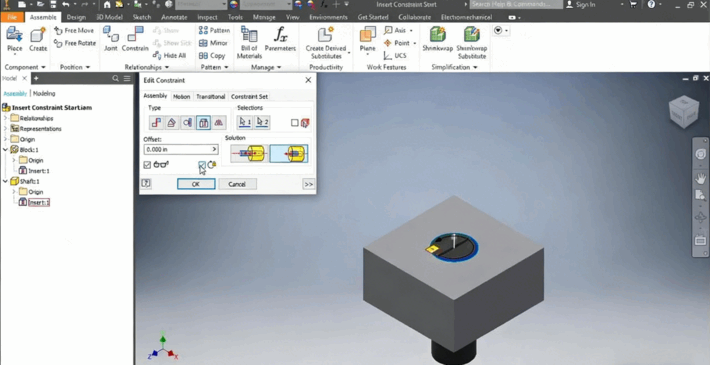The width and height of the screenshot is (710, 365).
Task: Select the Tangent constraint type
Action: (187, 123)
